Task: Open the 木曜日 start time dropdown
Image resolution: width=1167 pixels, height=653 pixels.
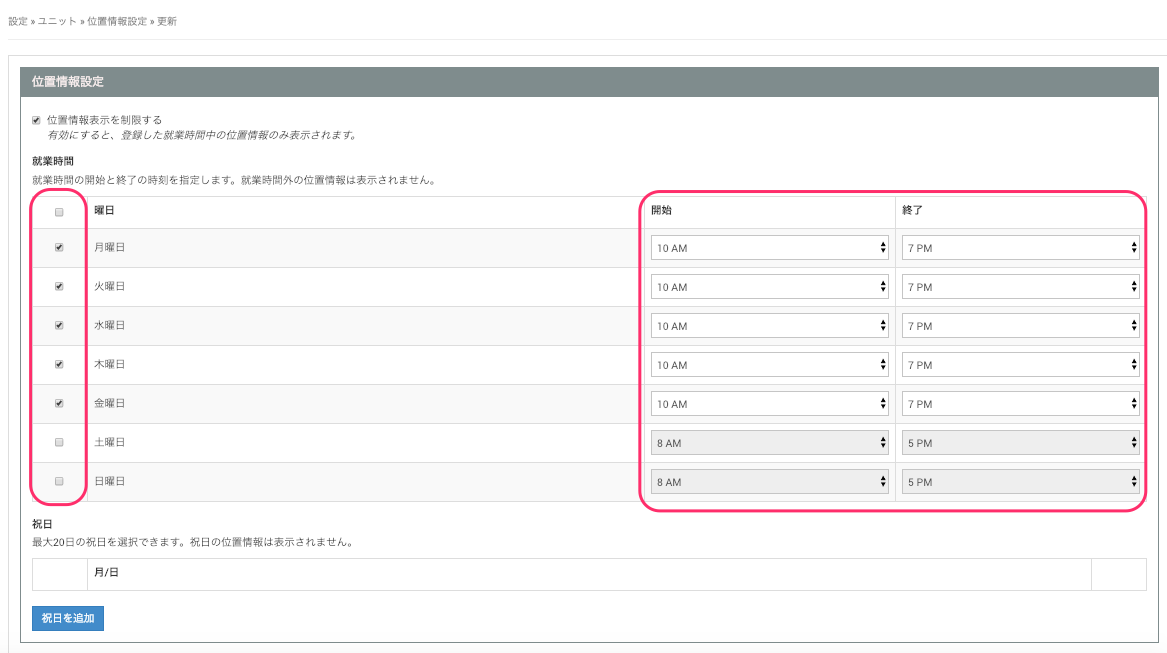Action: point(769,365)
